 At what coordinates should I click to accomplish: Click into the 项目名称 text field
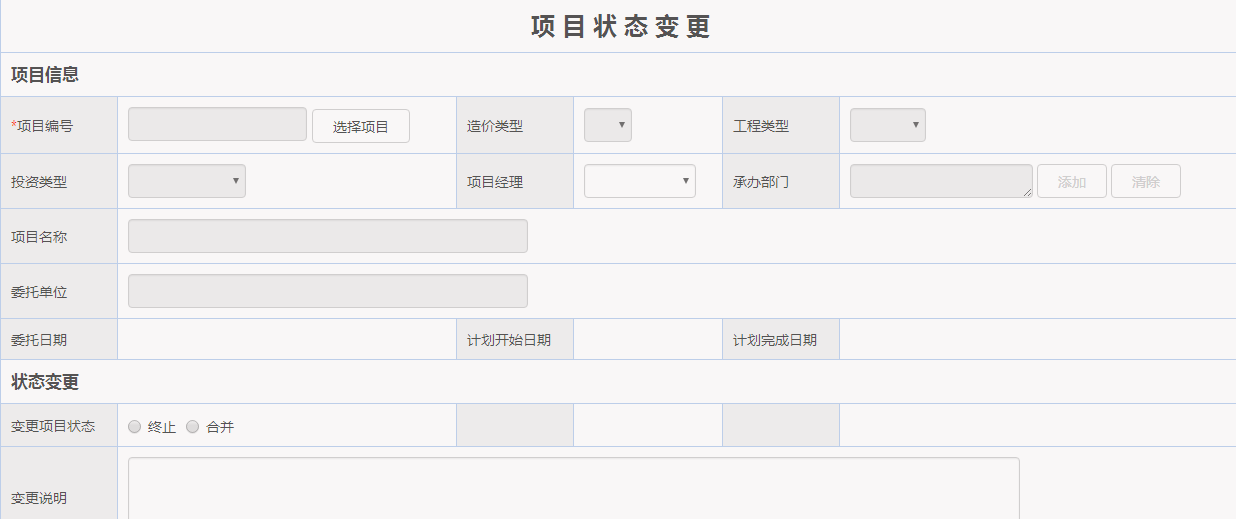[x=327, y=236]
